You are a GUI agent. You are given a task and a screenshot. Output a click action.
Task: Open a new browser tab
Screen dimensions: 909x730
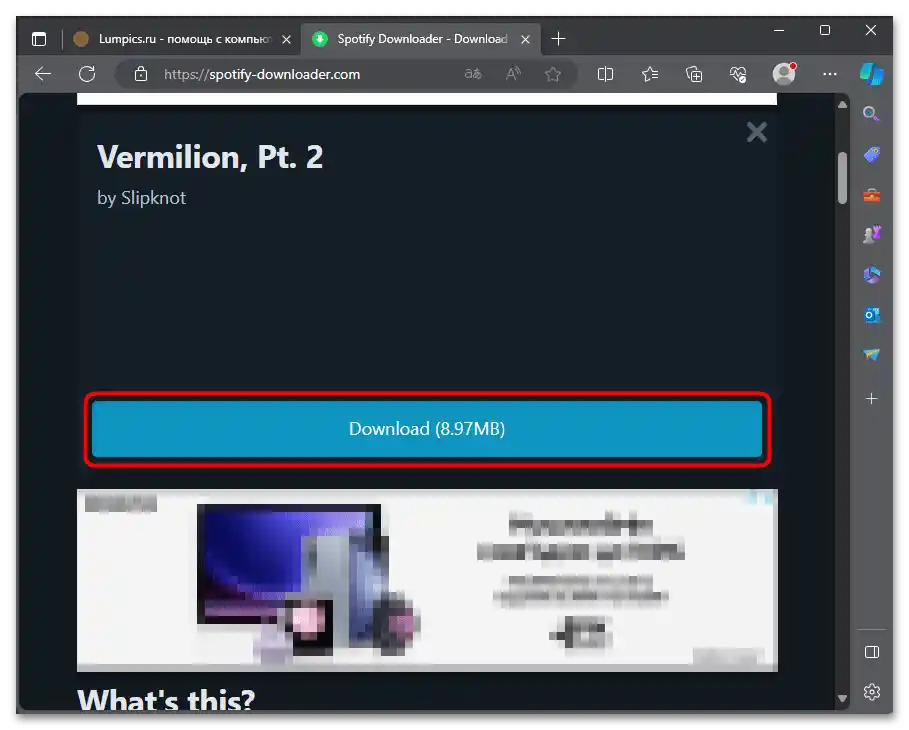pos(558,39)
